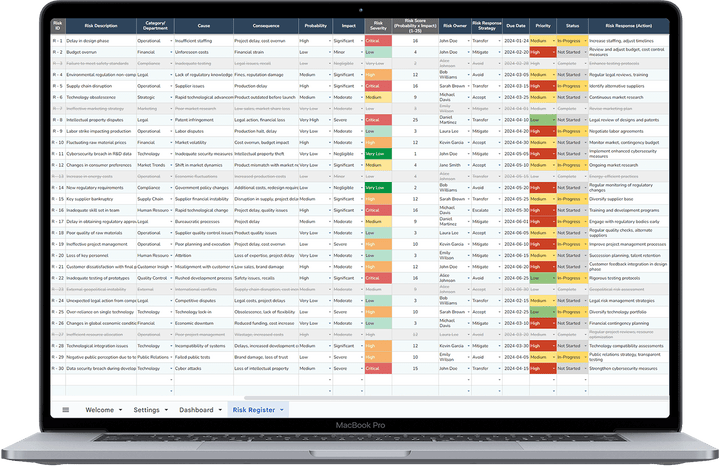This screenshot has height=466, width=720.
Task: Open the Settings tab's dropdown arrow
Action: [166, 410]
